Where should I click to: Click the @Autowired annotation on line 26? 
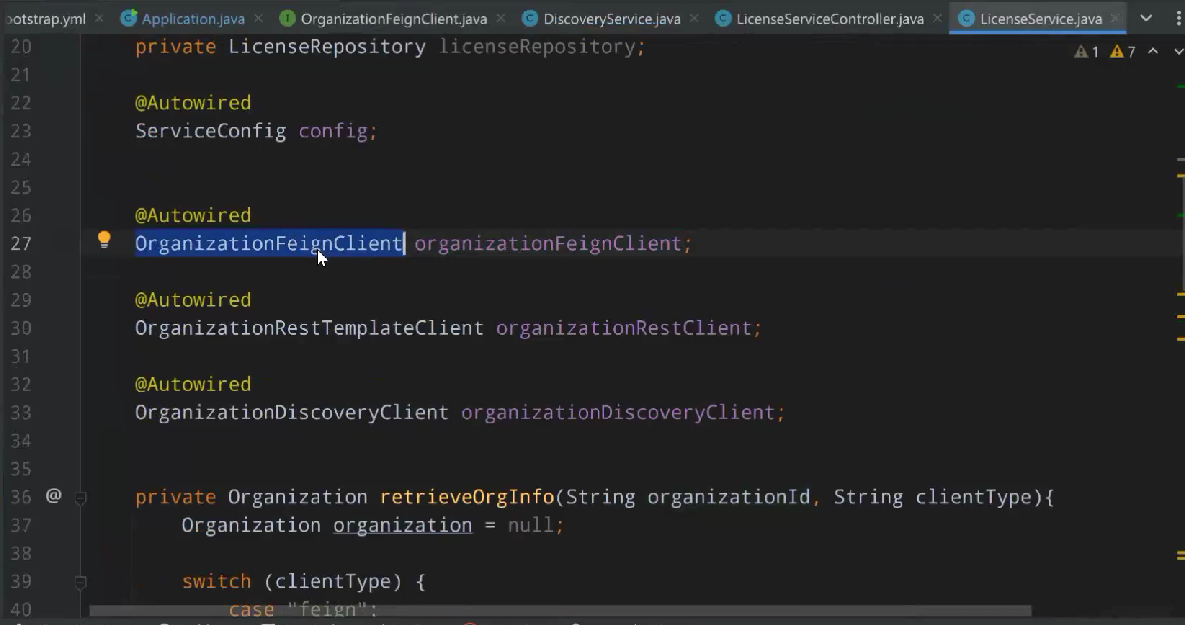193,215
